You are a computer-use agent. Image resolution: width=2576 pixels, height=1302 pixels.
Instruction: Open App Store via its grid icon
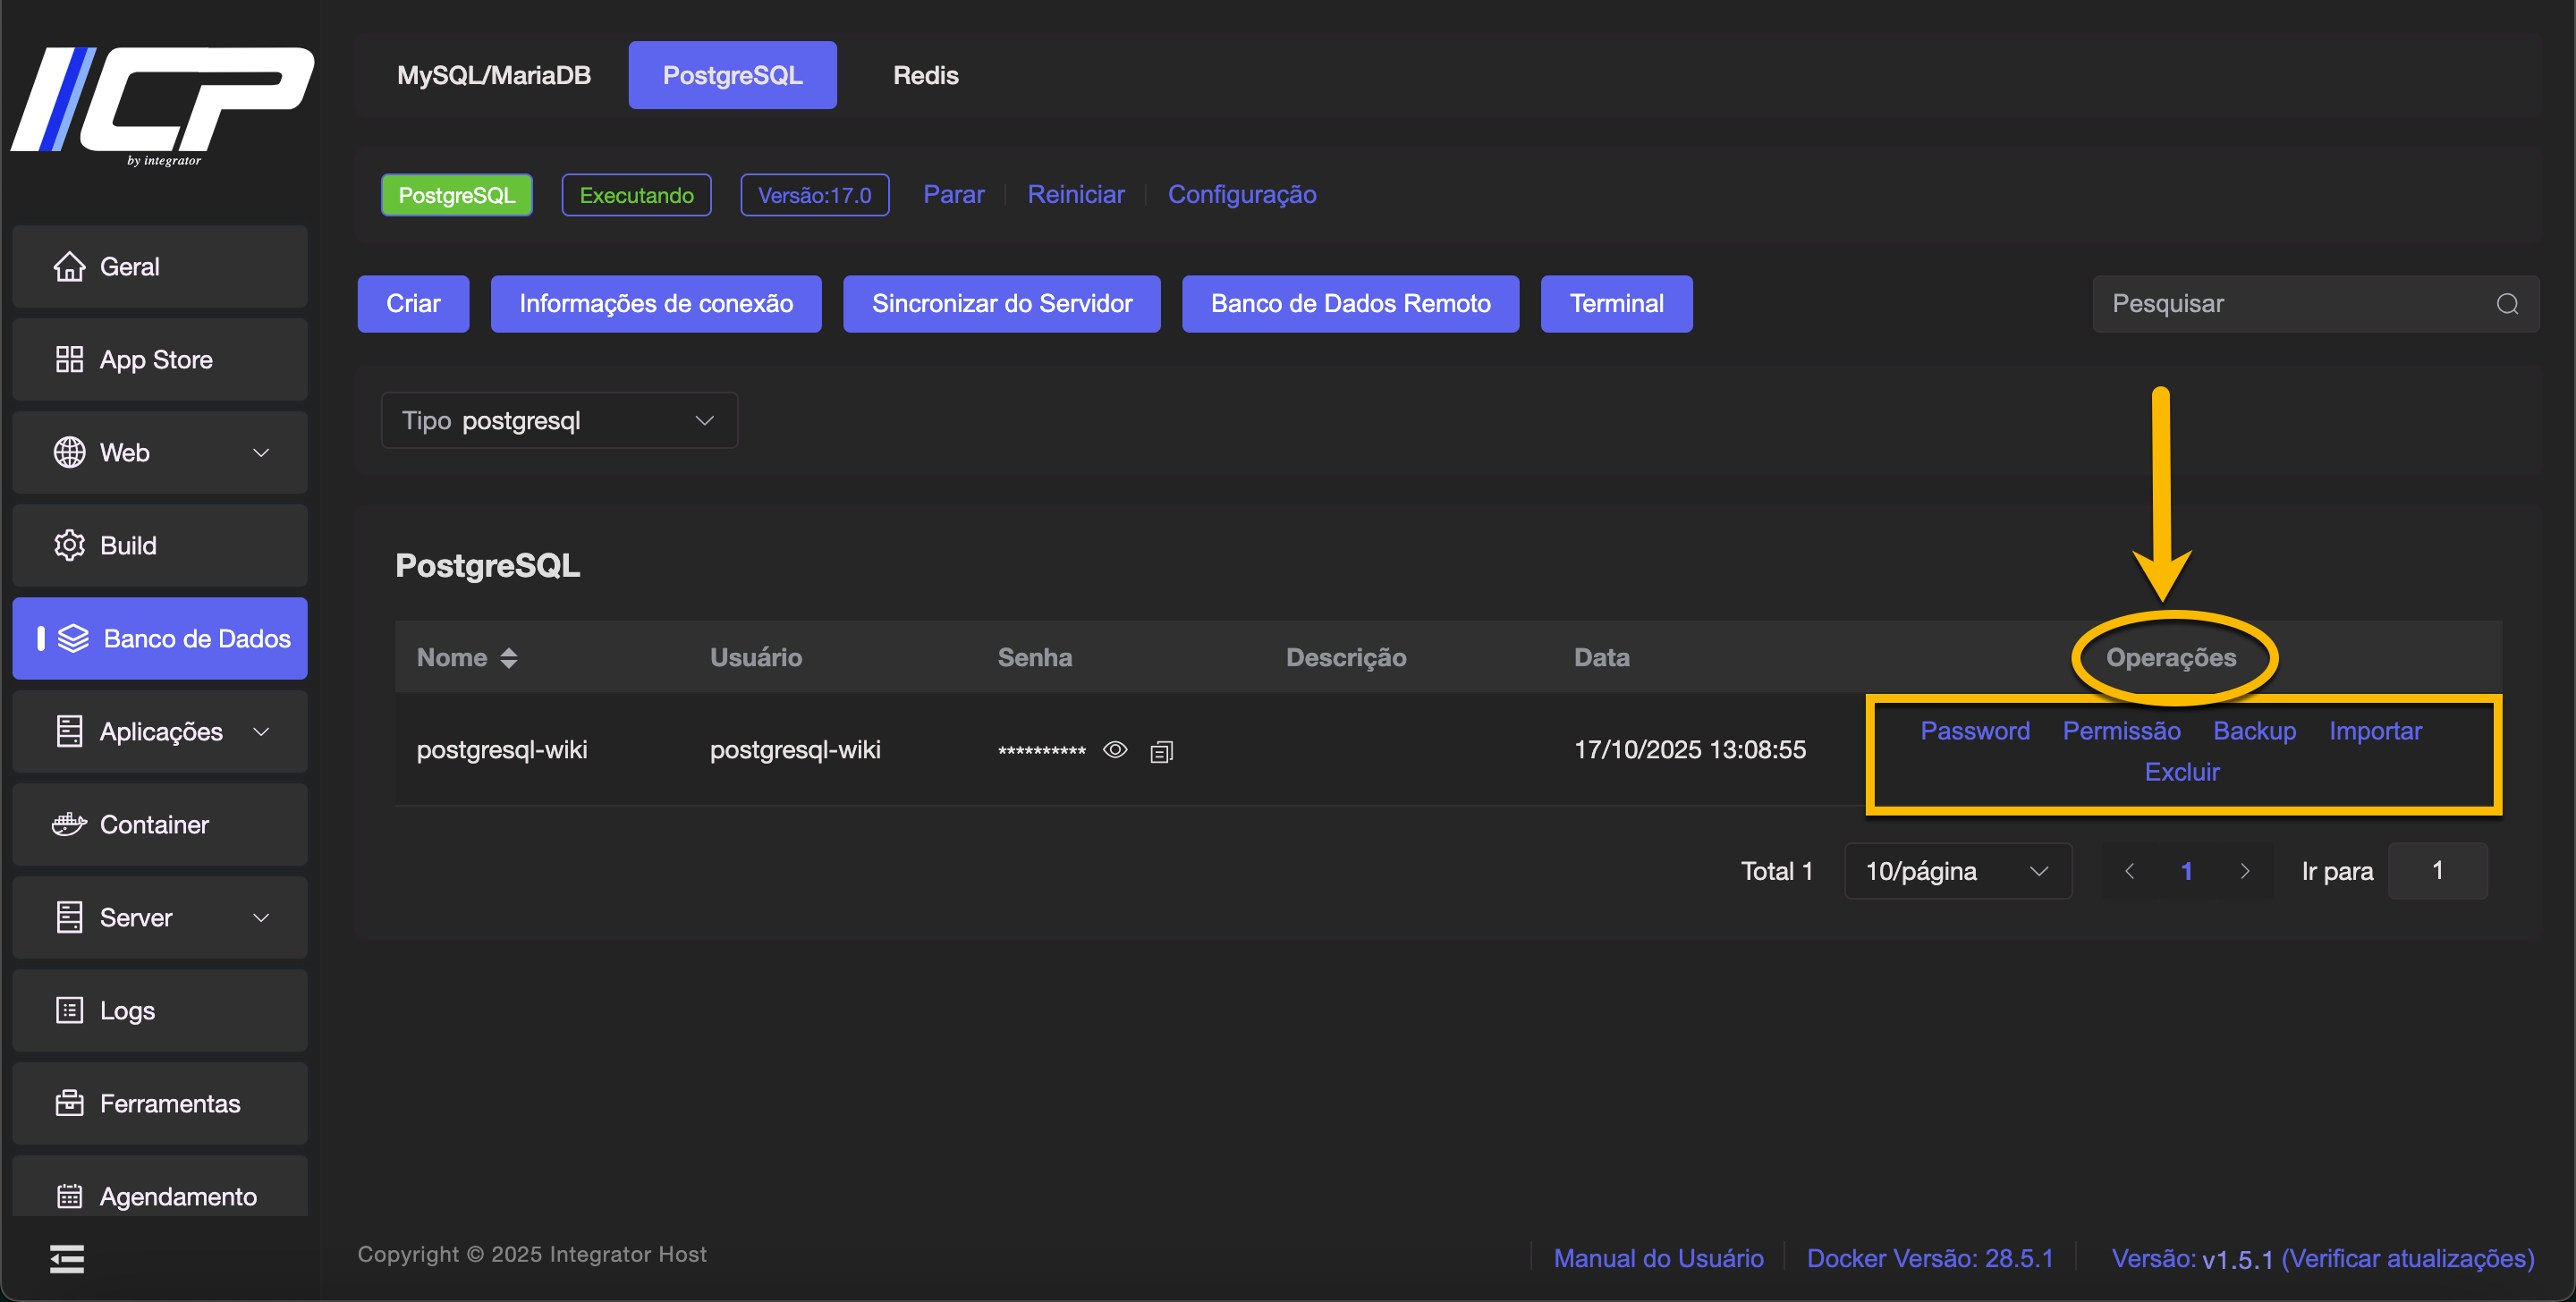[x=69, y=359]
